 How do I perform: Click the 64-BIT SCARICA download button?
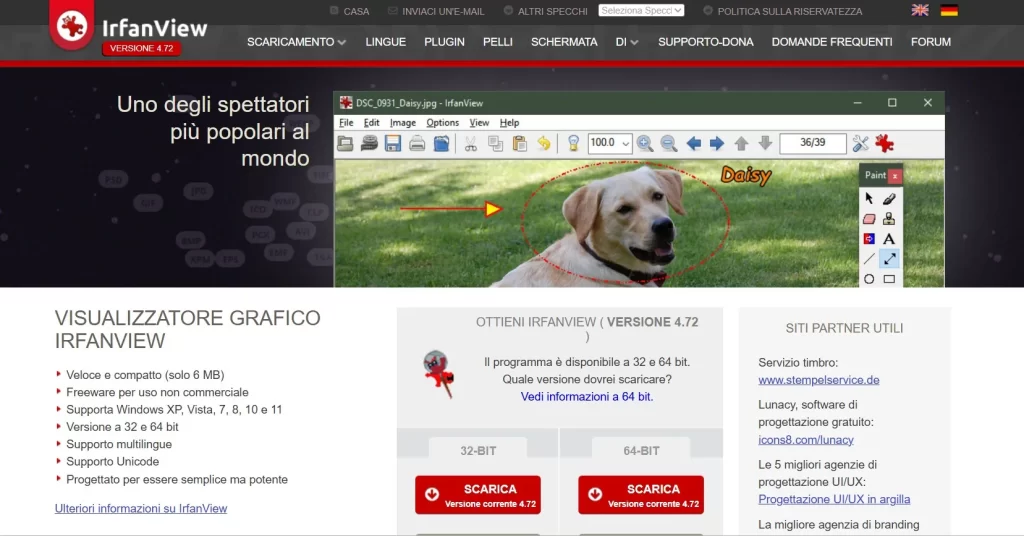pos(641,495)
